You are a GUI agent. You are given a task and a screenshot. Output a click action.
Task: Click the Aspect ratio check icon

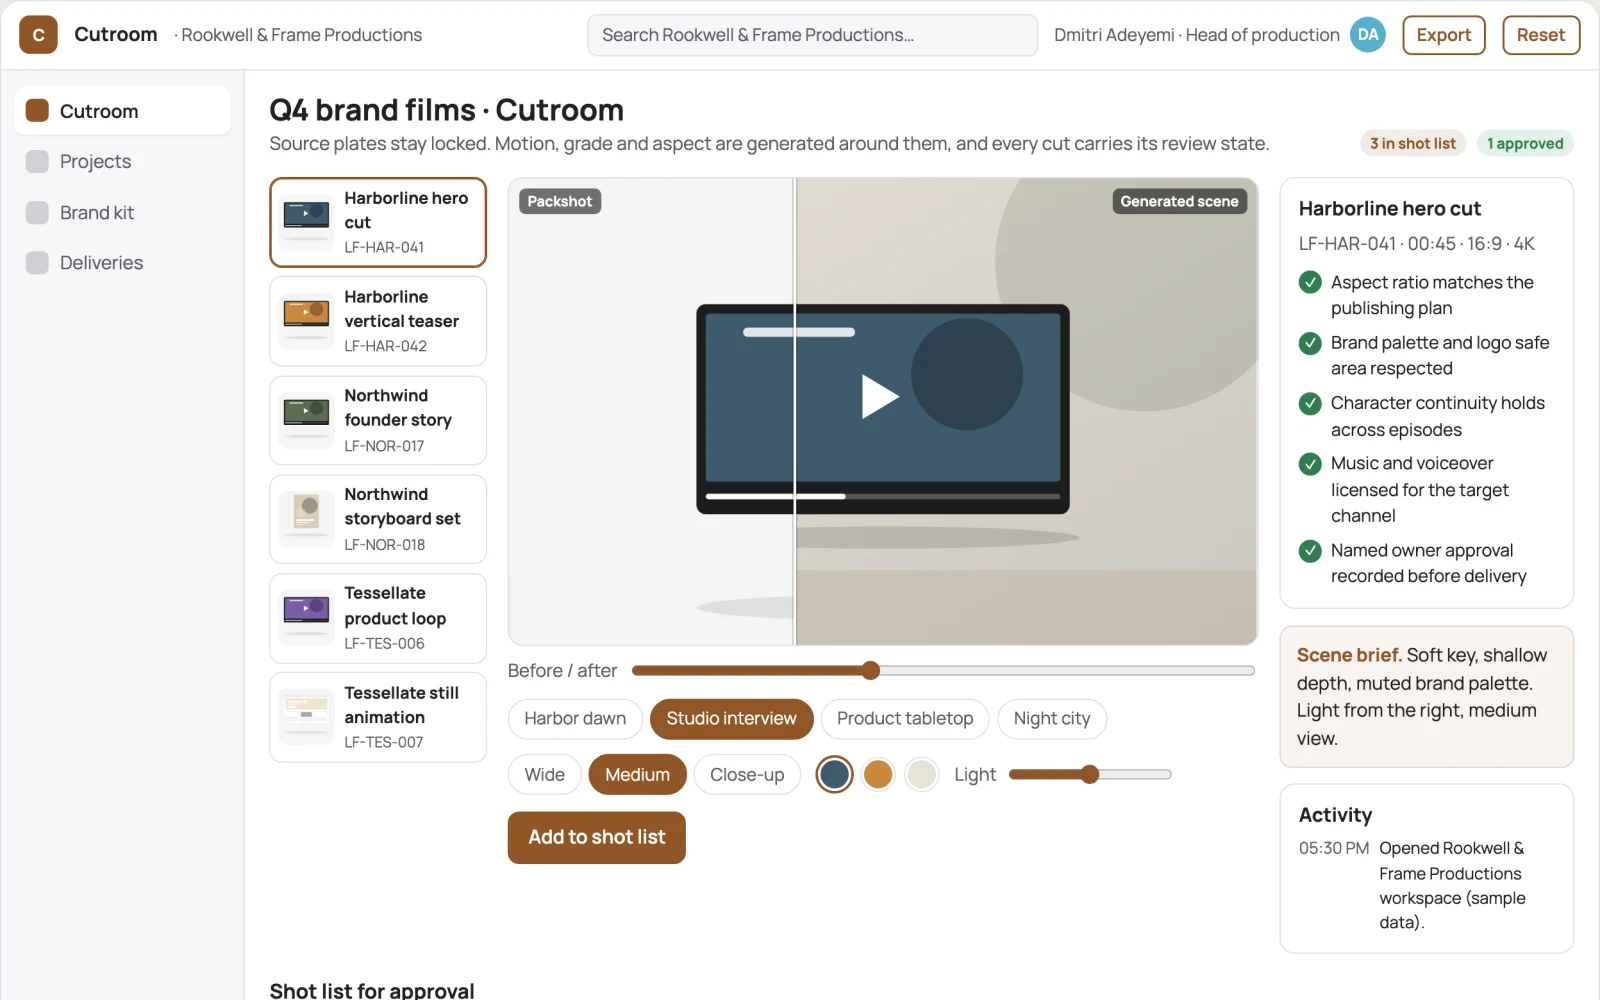(x=1310, y=283)
